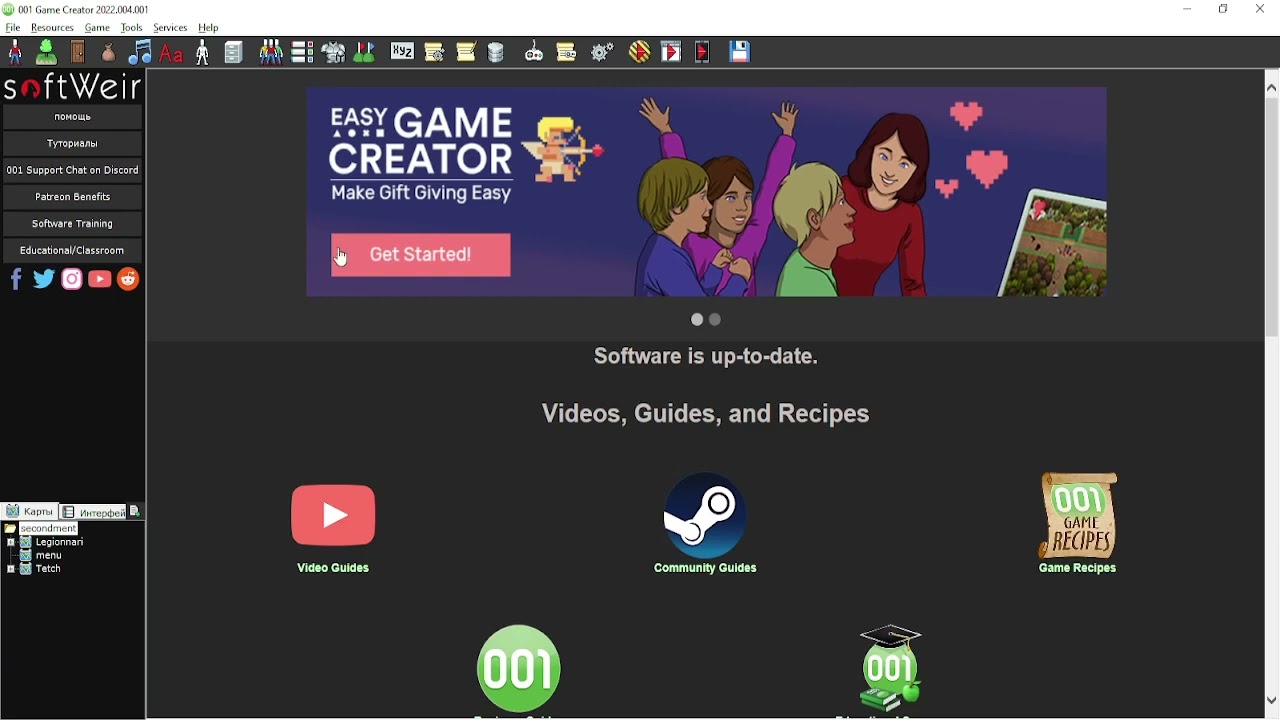Click the scrollbar down arrow on welcome page
The width and height of the screenshot is (1280, 720).
[x=1272, y=701]
